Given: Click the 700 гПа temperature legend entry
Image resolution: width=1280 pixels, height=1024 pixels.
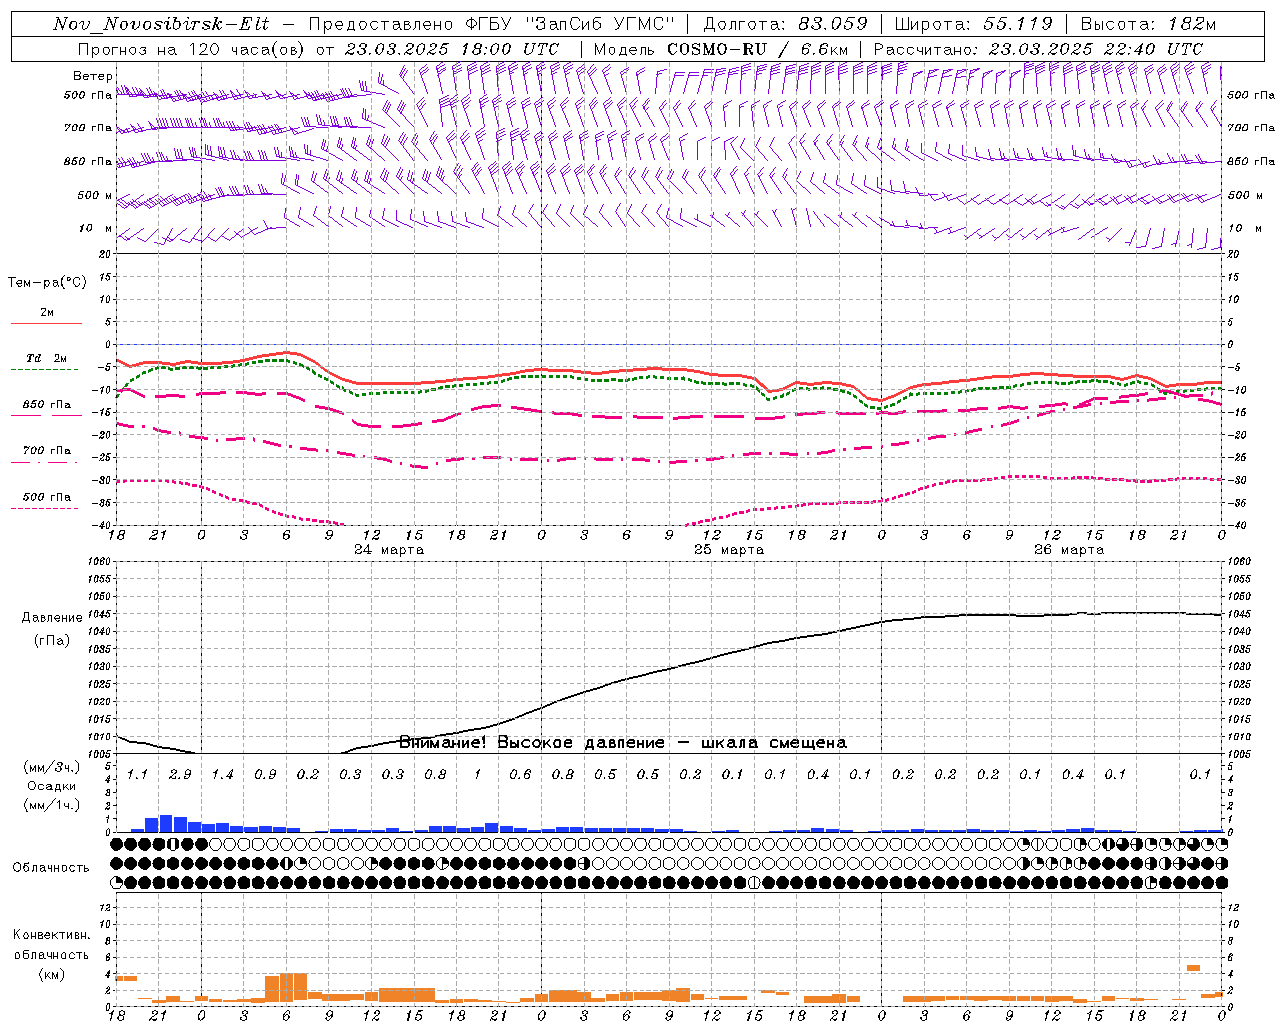Looking at the screenshot, I should point(46,451).
